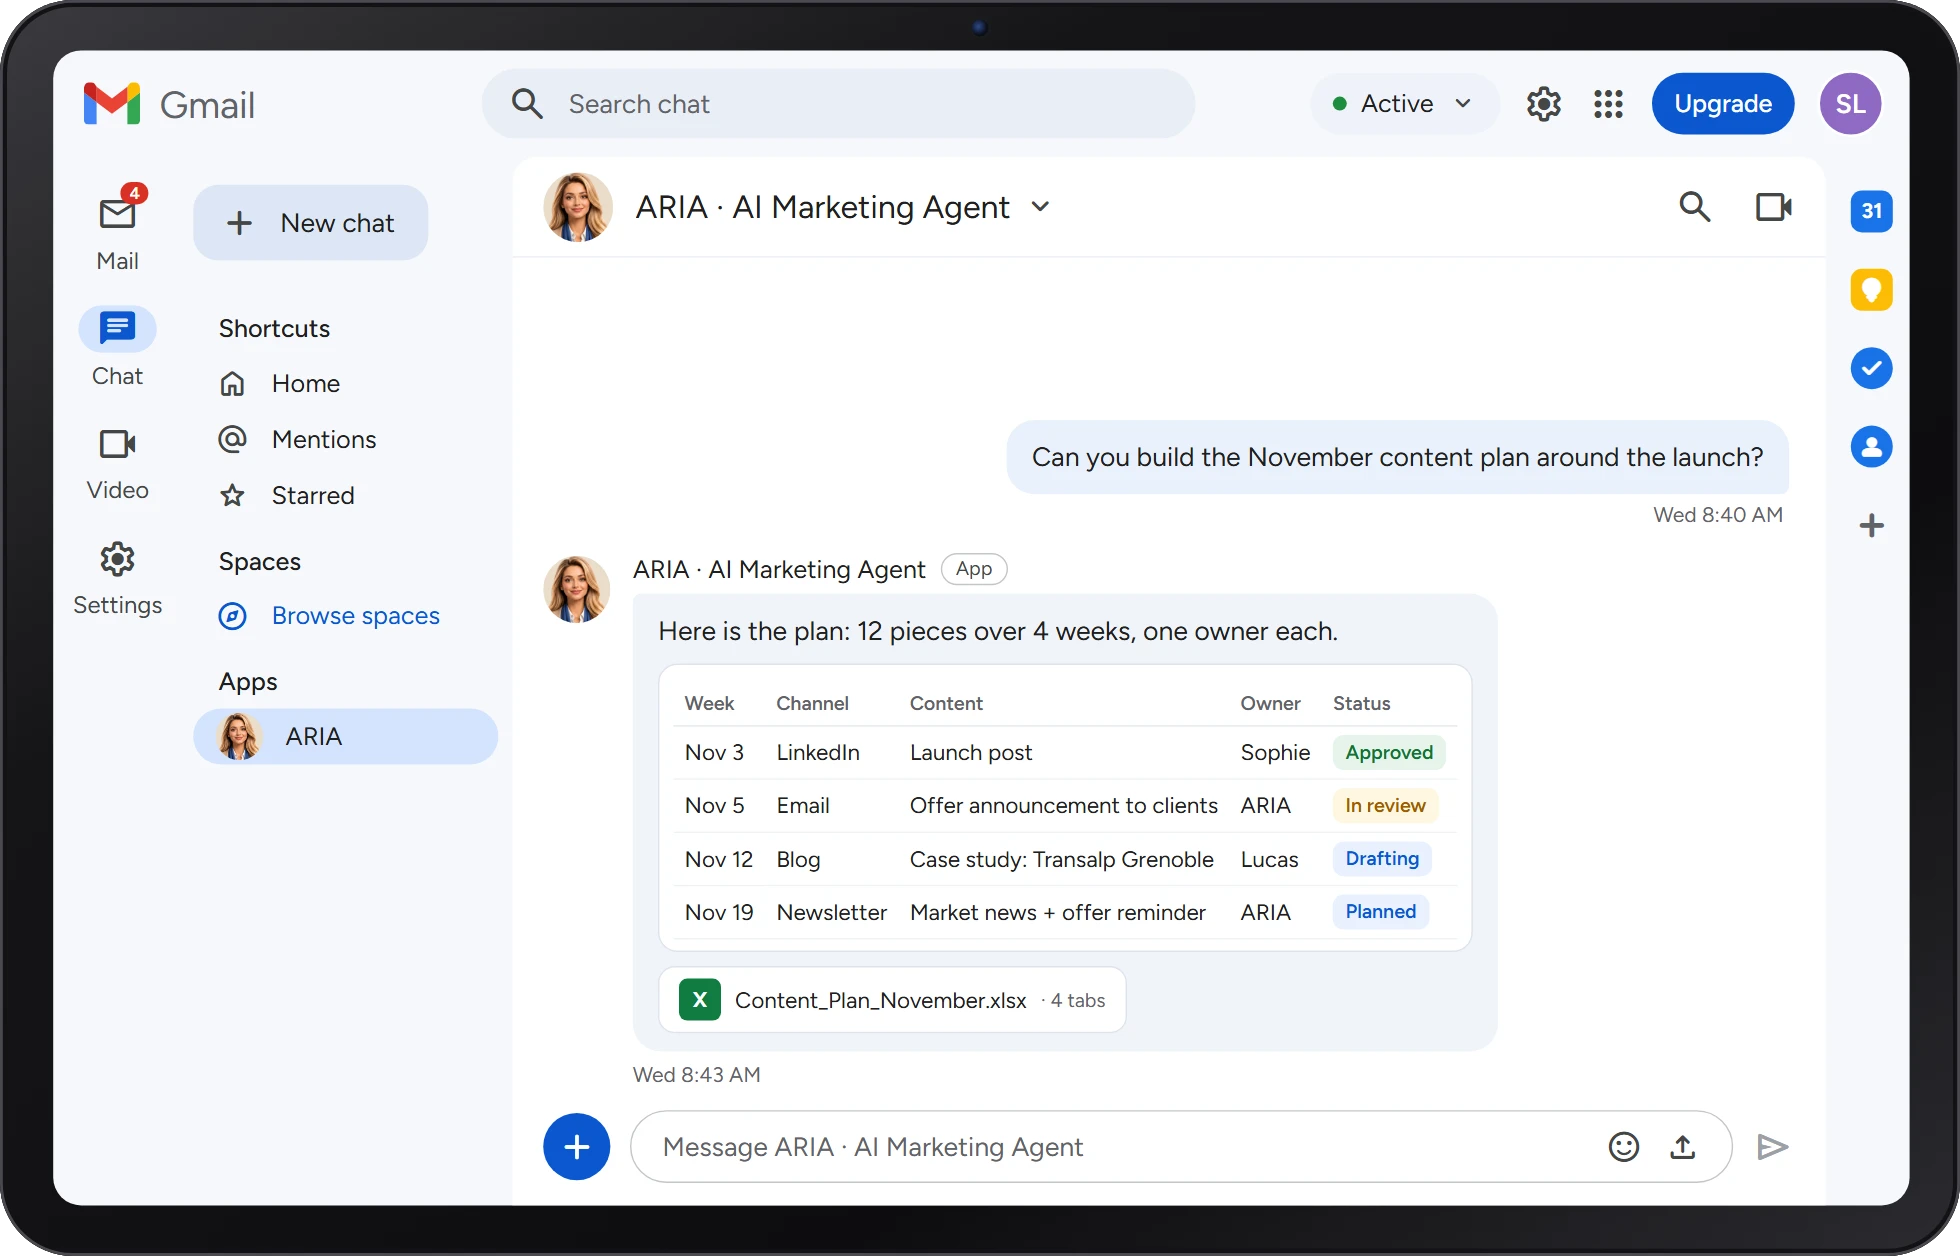Start a video call with ARIA
Viewport: 1960px width, 1256px height.
coord(1773,207)
